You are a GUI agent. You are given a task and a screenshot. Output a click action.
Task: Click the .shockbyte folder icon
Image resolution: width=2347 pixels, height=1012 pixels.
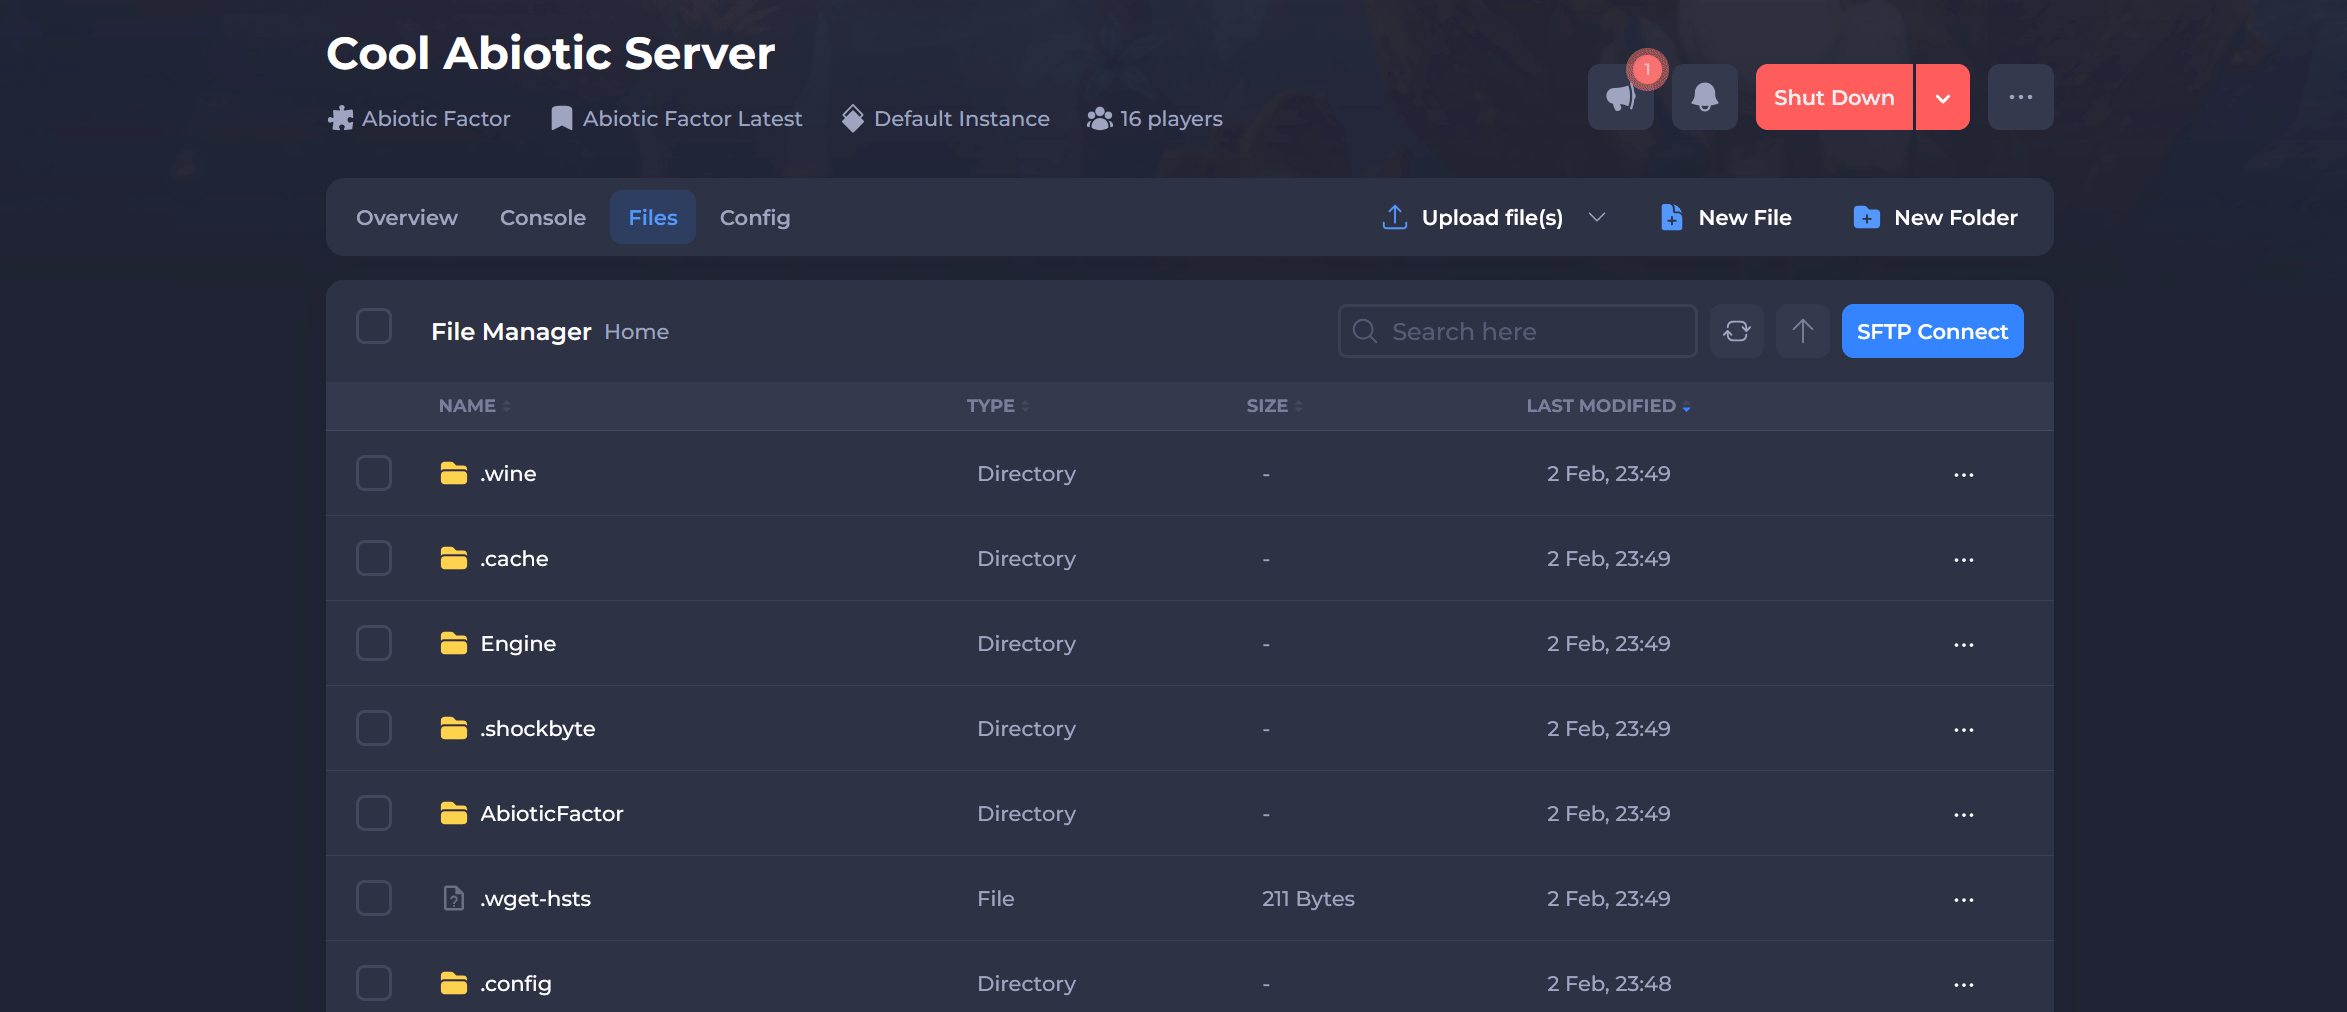(x=454, y=728)
